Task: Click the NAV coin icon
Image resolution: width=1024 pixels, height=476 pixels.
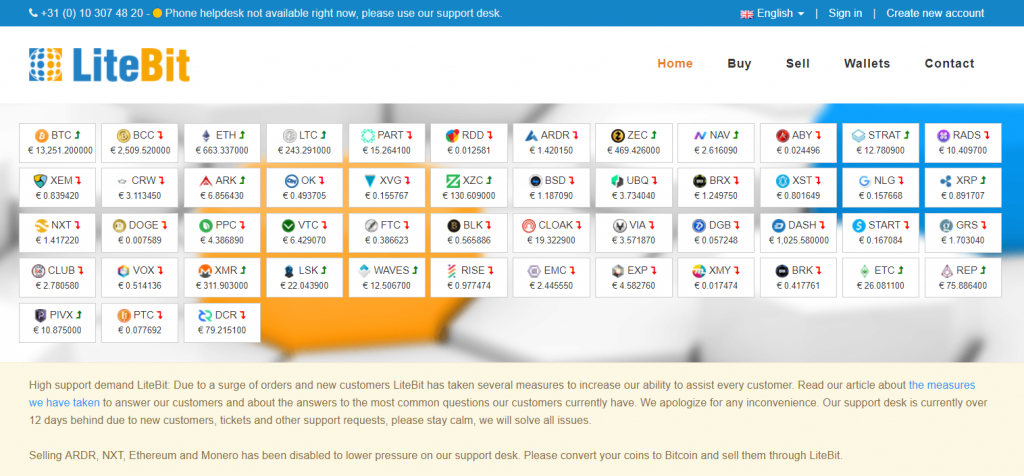Action: 700,136
